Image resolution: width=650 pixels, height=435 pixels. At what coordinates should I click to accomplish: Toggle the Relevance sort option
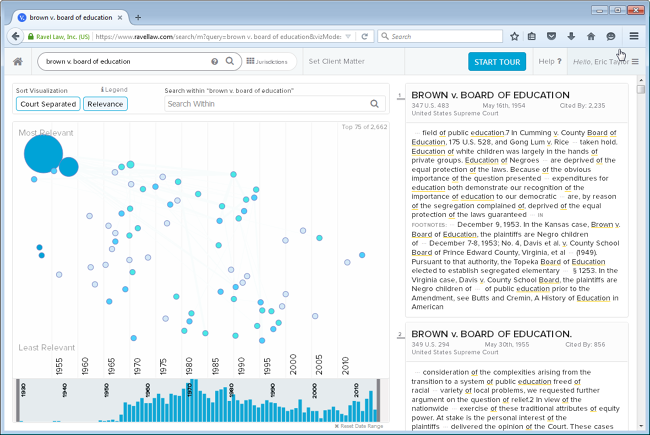pyautogui.click(x=105, y=104)
